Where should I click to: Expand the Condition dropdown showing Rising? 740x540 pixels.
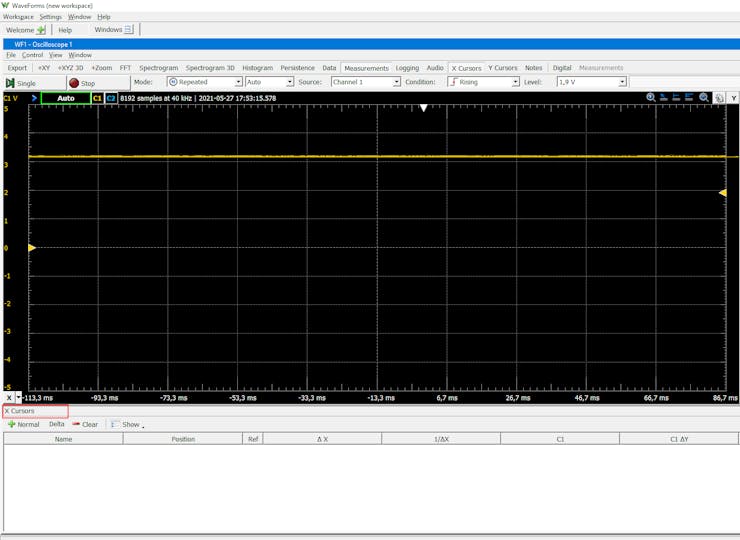pos(484,82)
